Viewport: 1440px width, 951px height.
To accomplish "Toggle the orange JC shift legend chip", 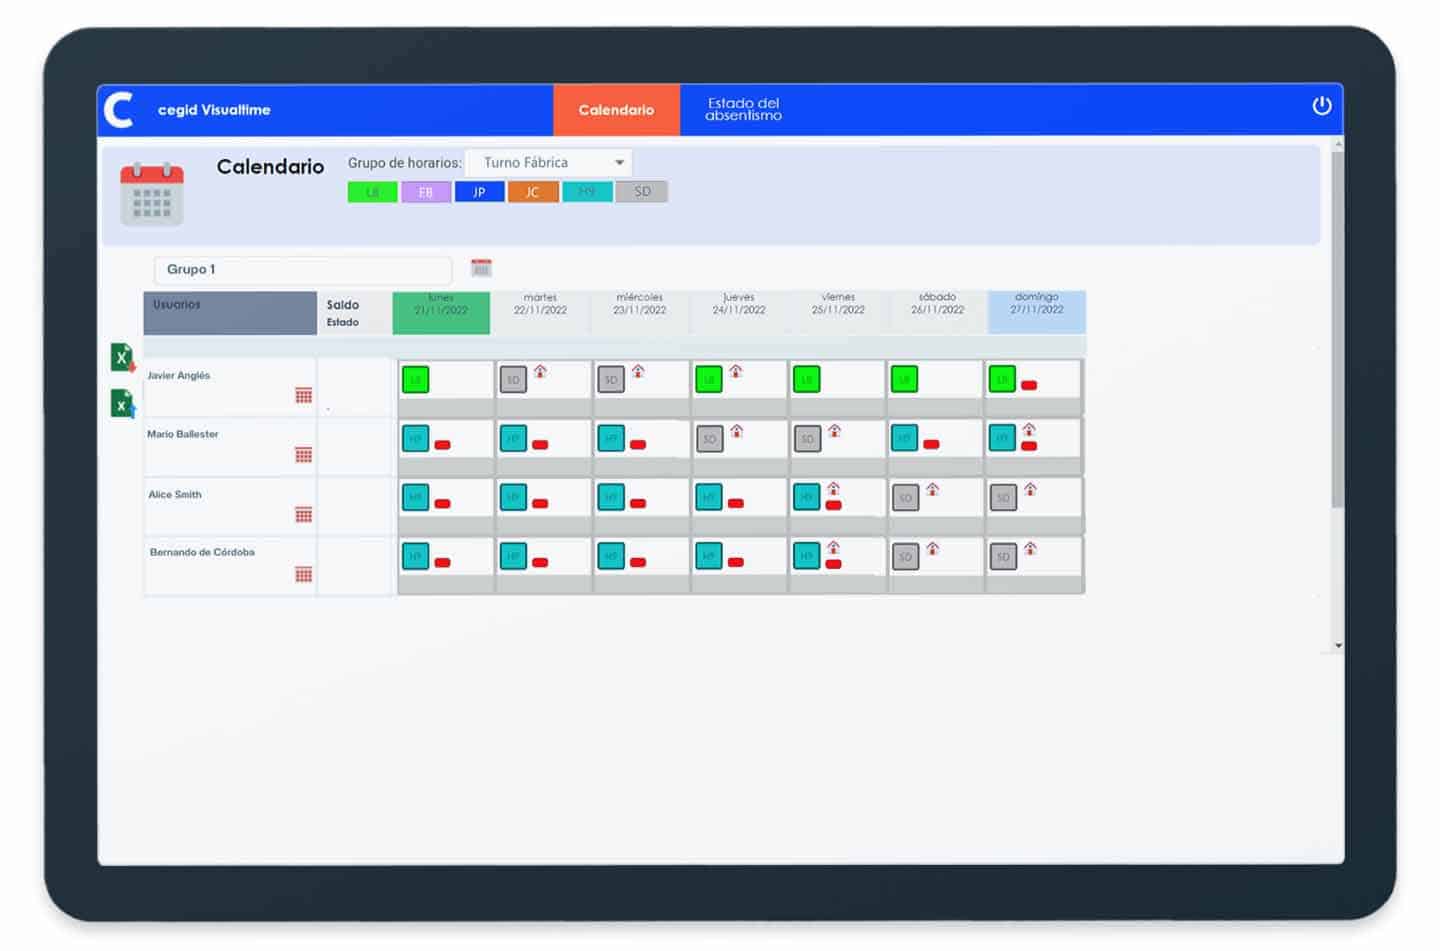I will click(533, 191).
